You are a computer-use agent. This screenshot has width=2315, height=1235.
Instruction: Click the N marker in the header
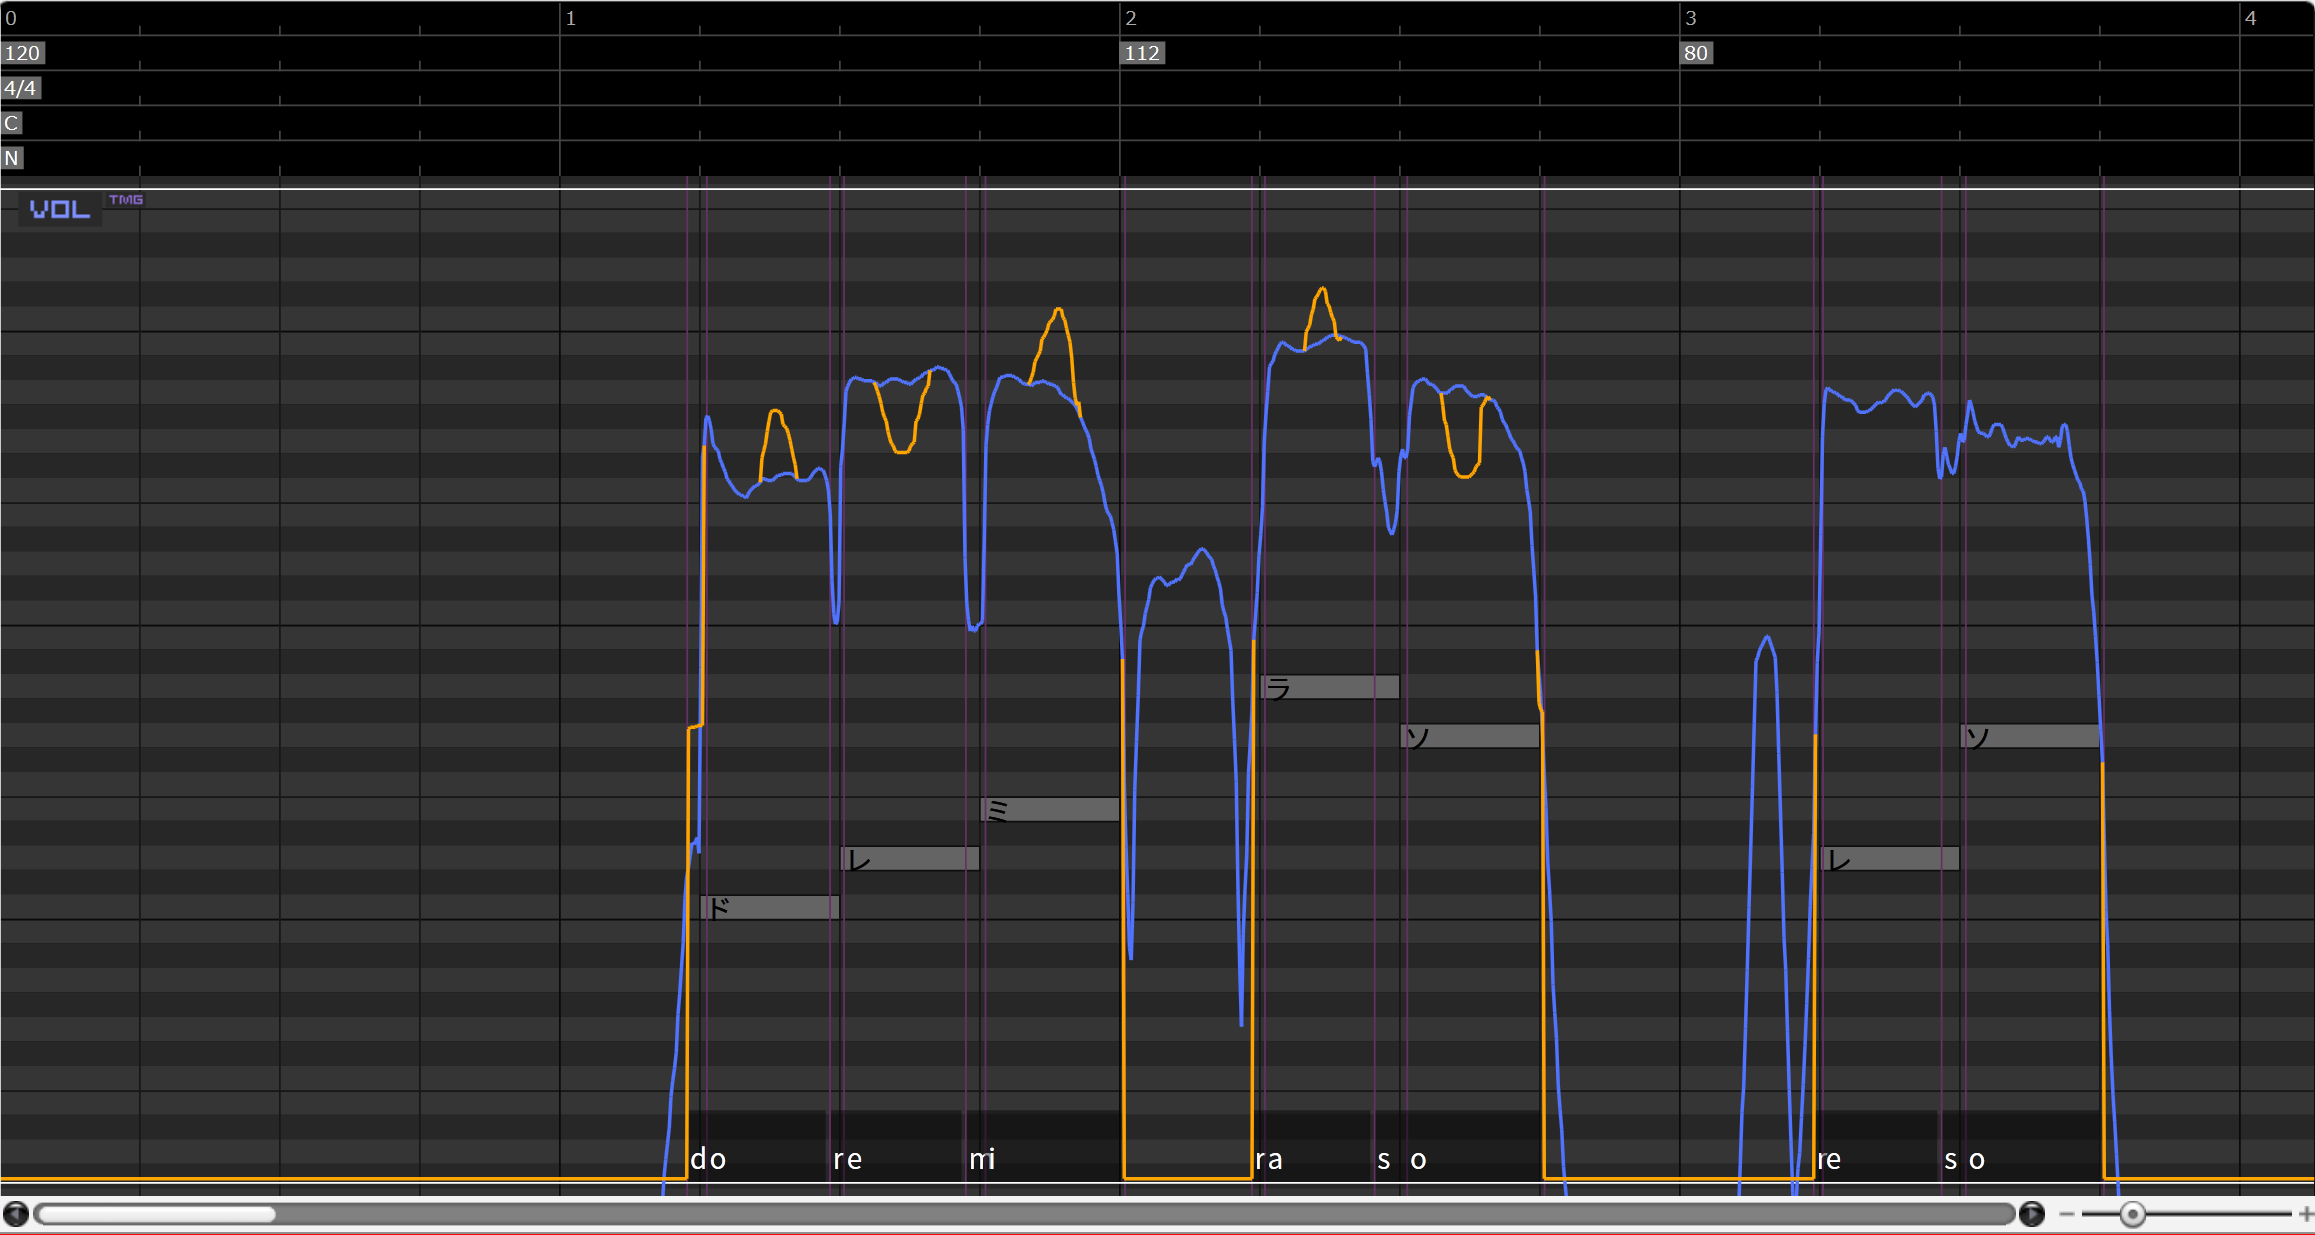point(11,158)
